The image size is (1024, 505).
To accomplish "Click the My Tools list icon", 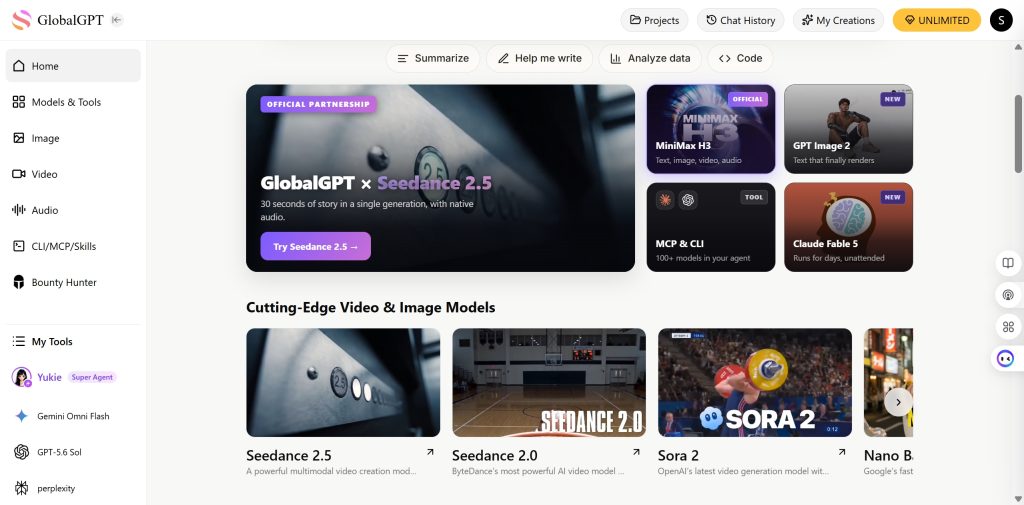I will point(19,341).
